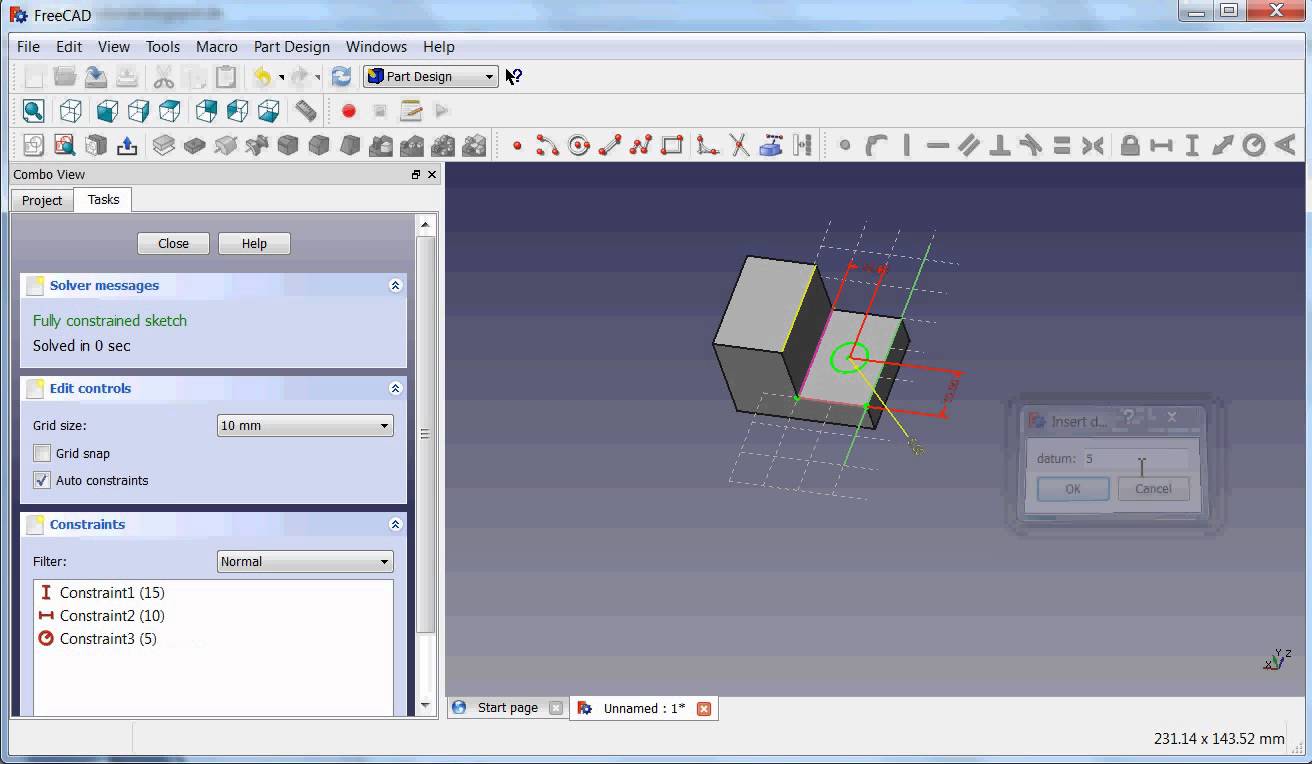The height and width of the screenshot is (764, 1312).
Task: Collapse the Solver messages section
Action: (x=395, y=285)
